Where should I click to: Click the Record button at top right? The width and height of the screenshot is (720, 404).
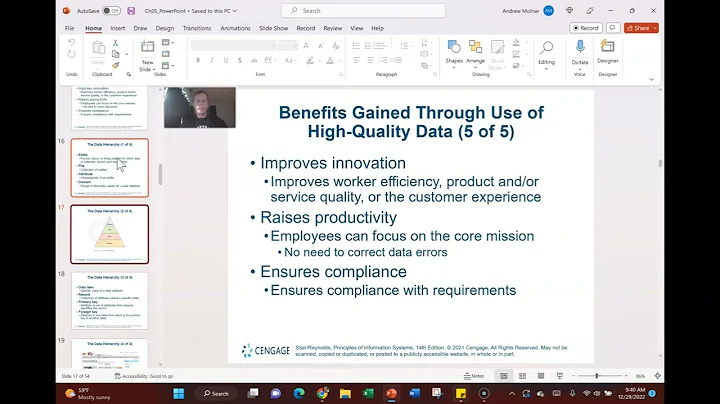pyautogui.click(x=586, y=28)
